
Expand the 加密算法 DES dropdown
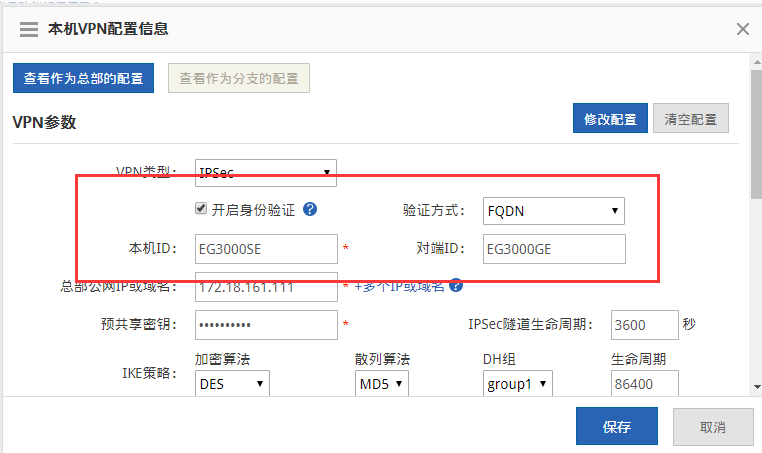[x=232, y=383]
